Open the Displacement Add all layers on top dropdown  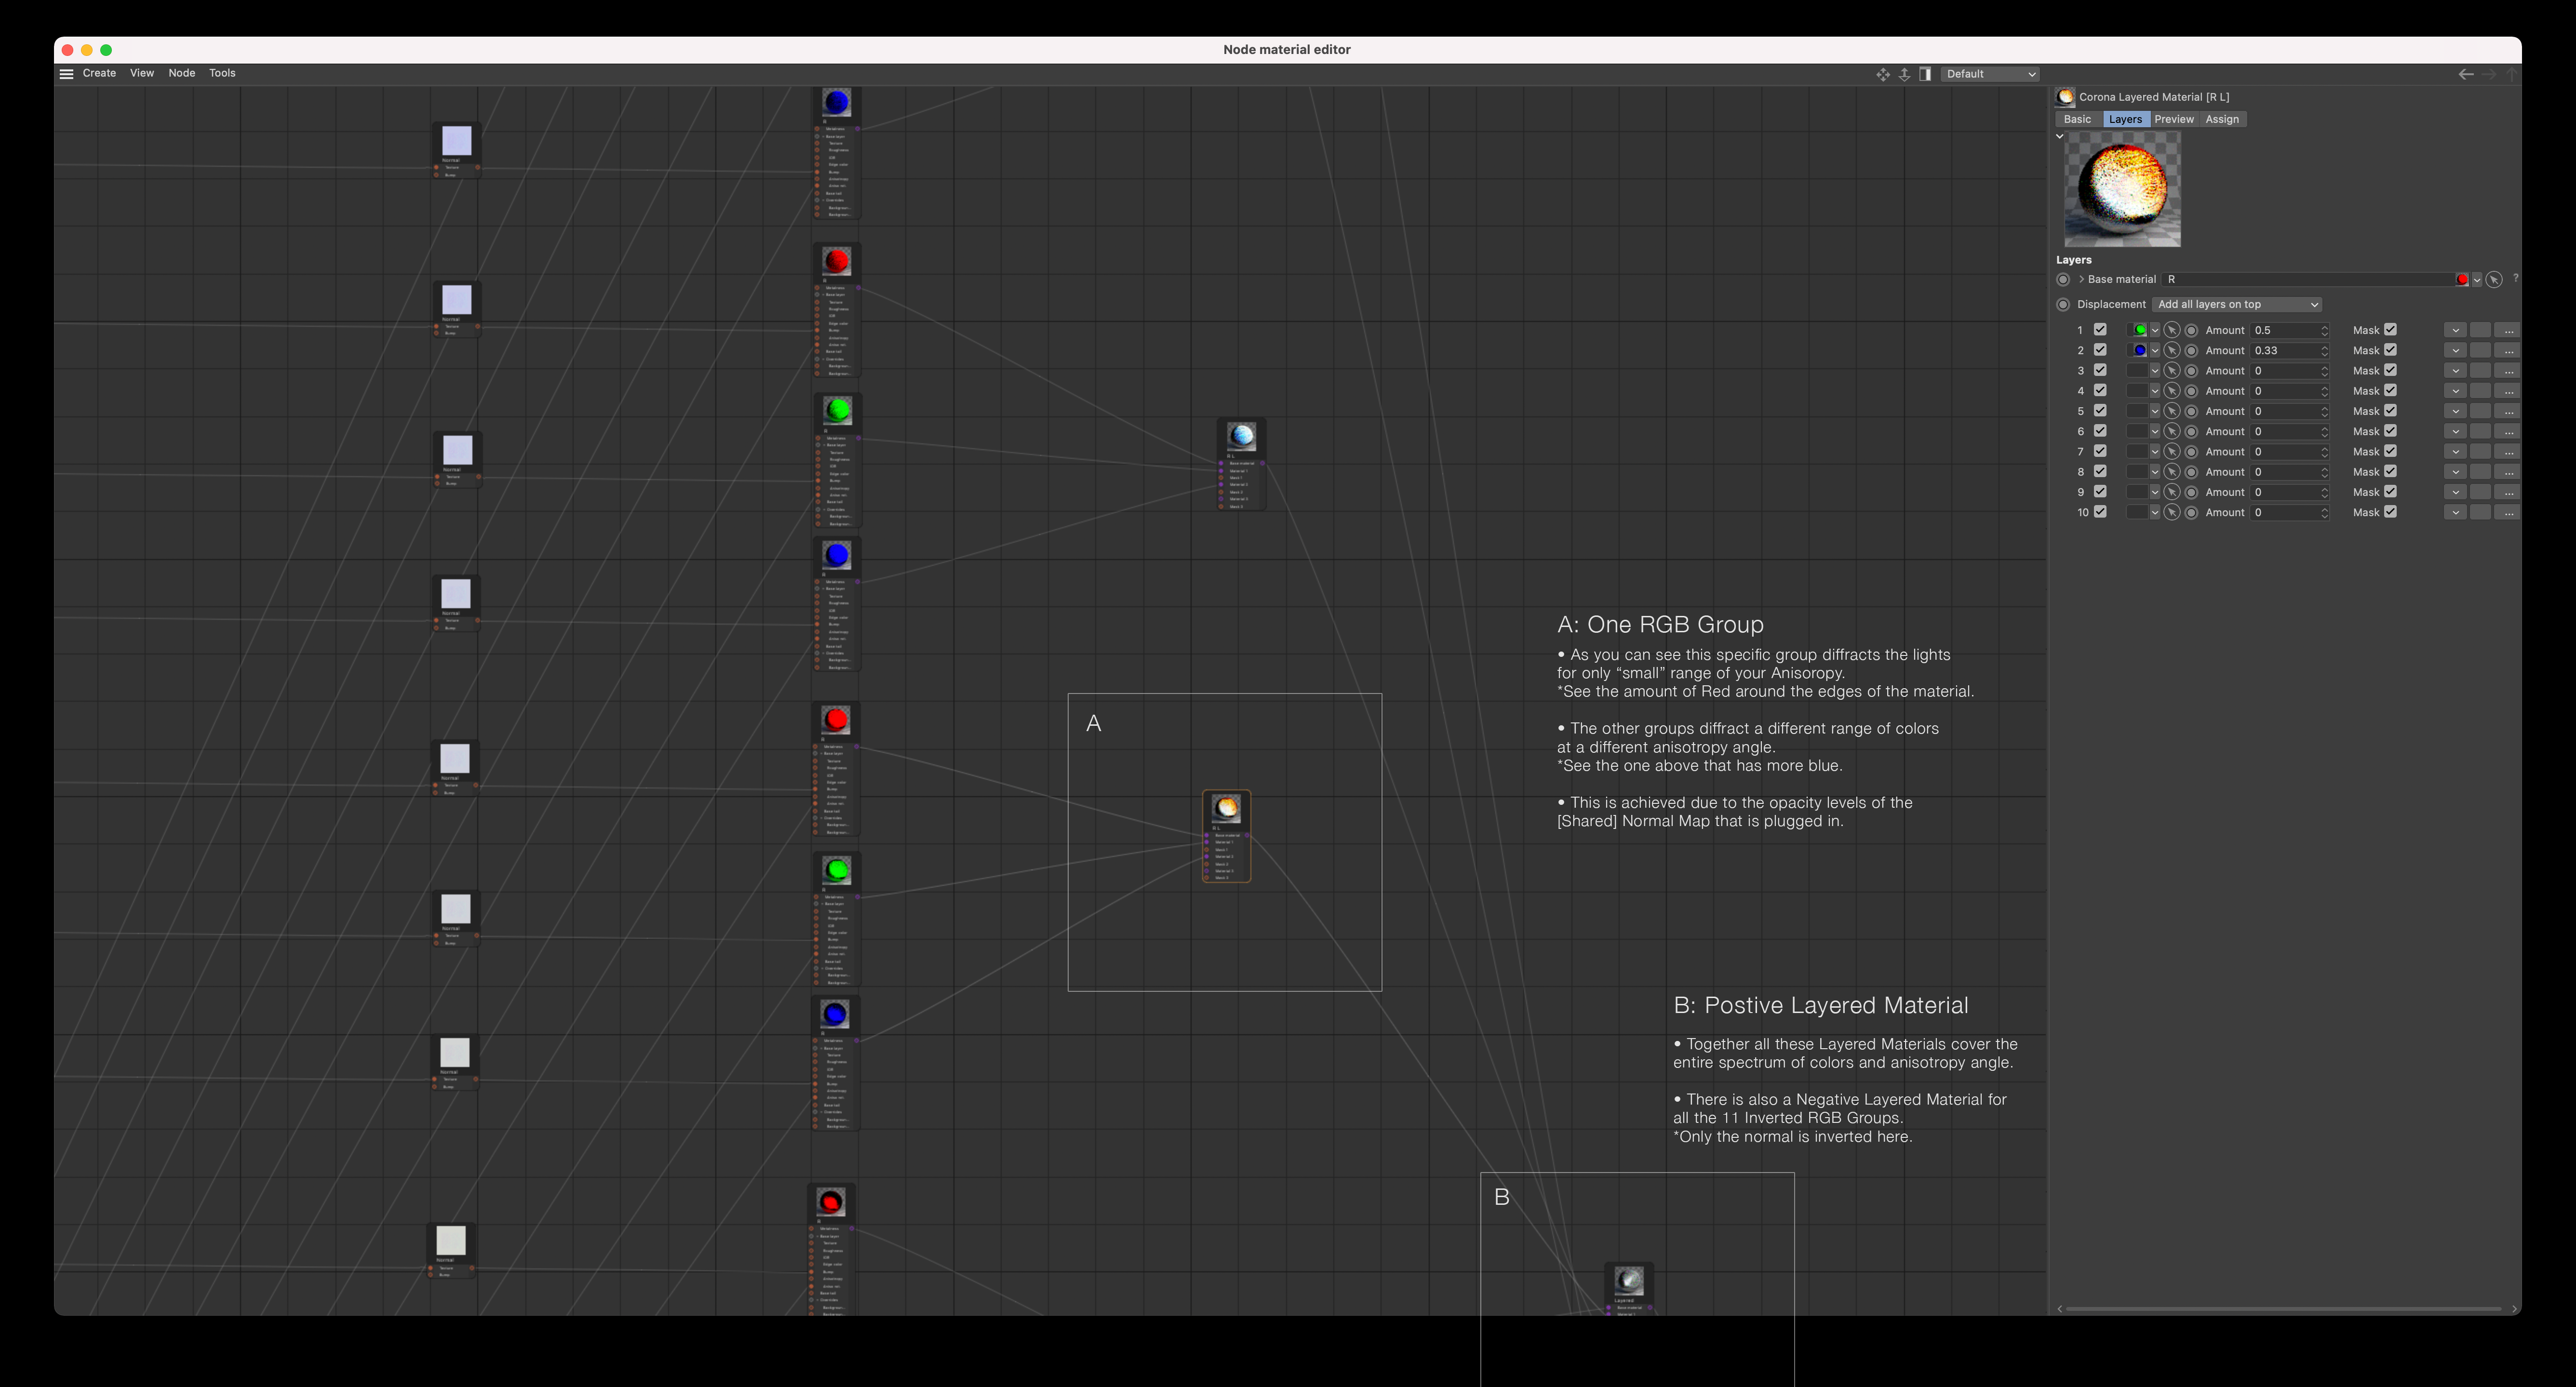[x=2237, y=304]
